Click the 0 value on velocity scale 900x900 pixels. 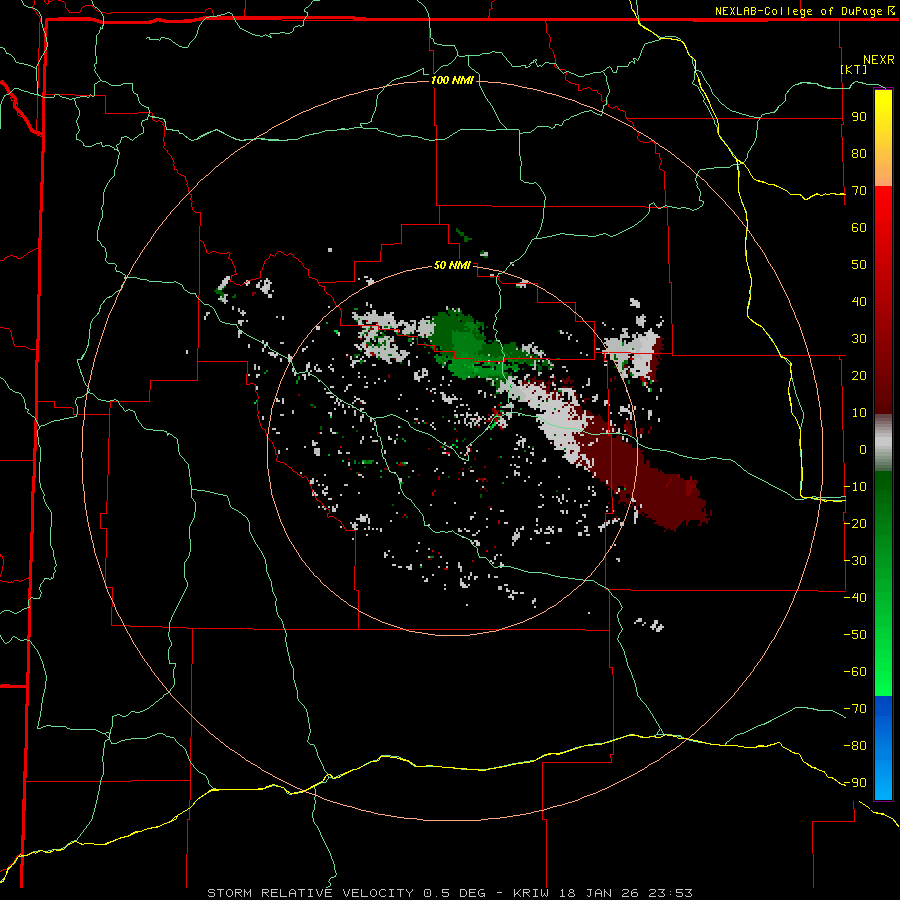click(863, 449)
